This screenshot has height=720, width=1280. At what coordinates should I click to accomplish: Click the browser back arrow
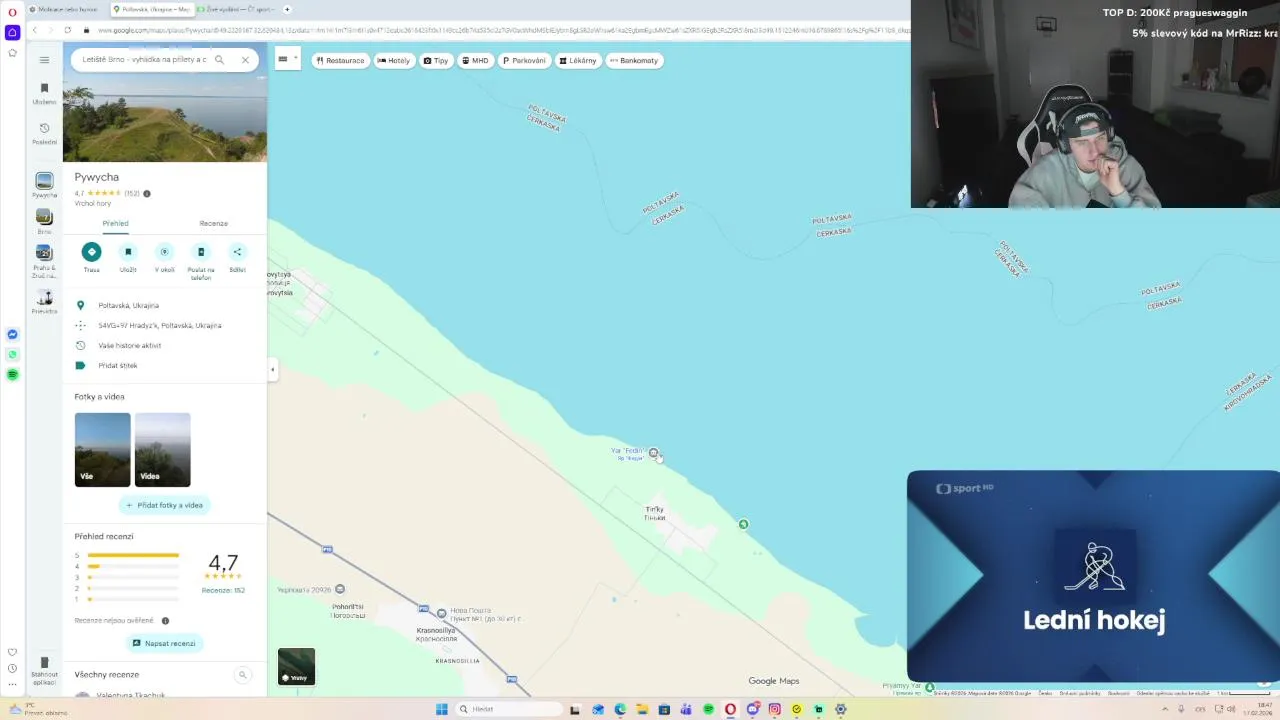pos(34,30)
